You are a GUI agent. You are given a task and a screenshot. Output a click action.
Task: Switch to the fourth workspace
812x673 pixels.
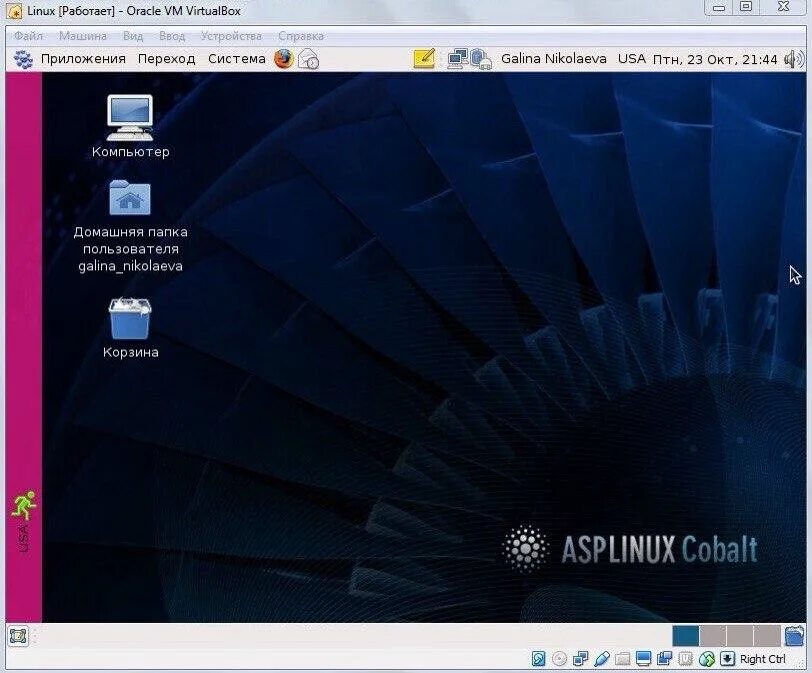pos(767,636)
